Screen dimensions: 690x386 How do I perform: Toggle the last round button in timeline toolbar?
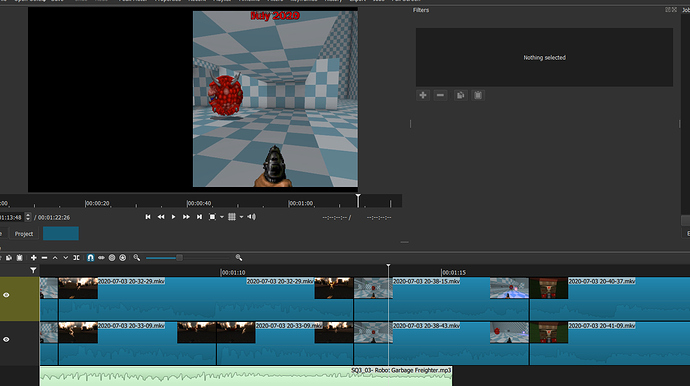(x=123, y=258)
